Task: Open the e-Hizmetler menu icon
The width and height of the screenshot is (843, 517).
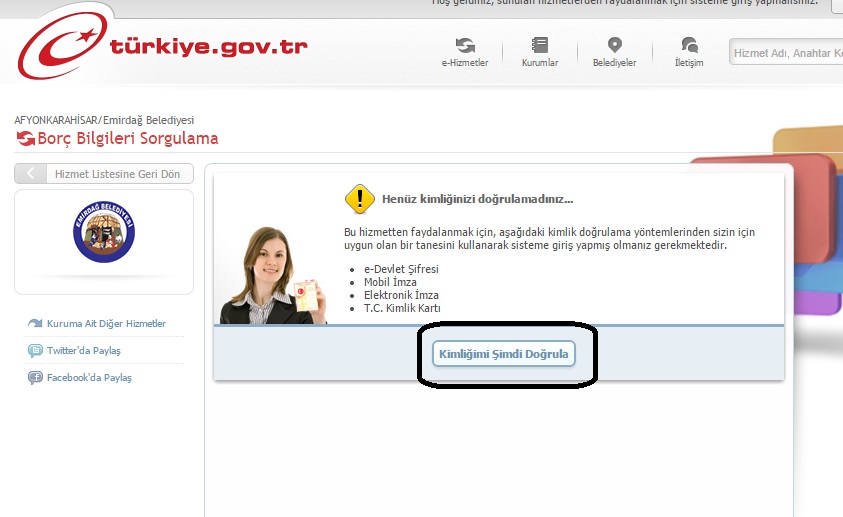Action: (x=465, y=46)
